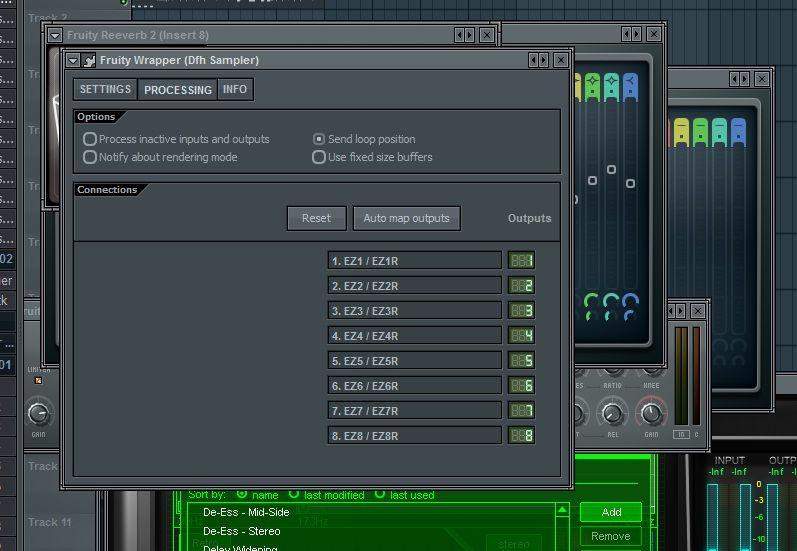Select the De-Ess - Mid-Side preset
Screen dimensions: 797x551
(246, 512)
